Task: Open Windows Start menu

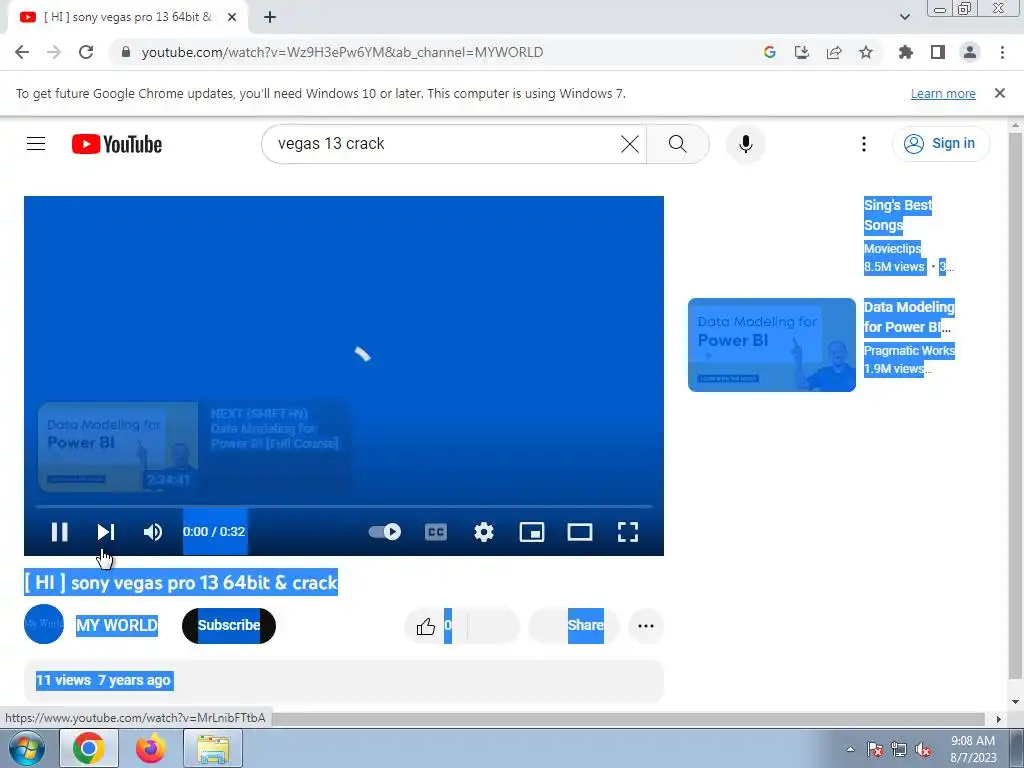Action: (x=26, y=748)
